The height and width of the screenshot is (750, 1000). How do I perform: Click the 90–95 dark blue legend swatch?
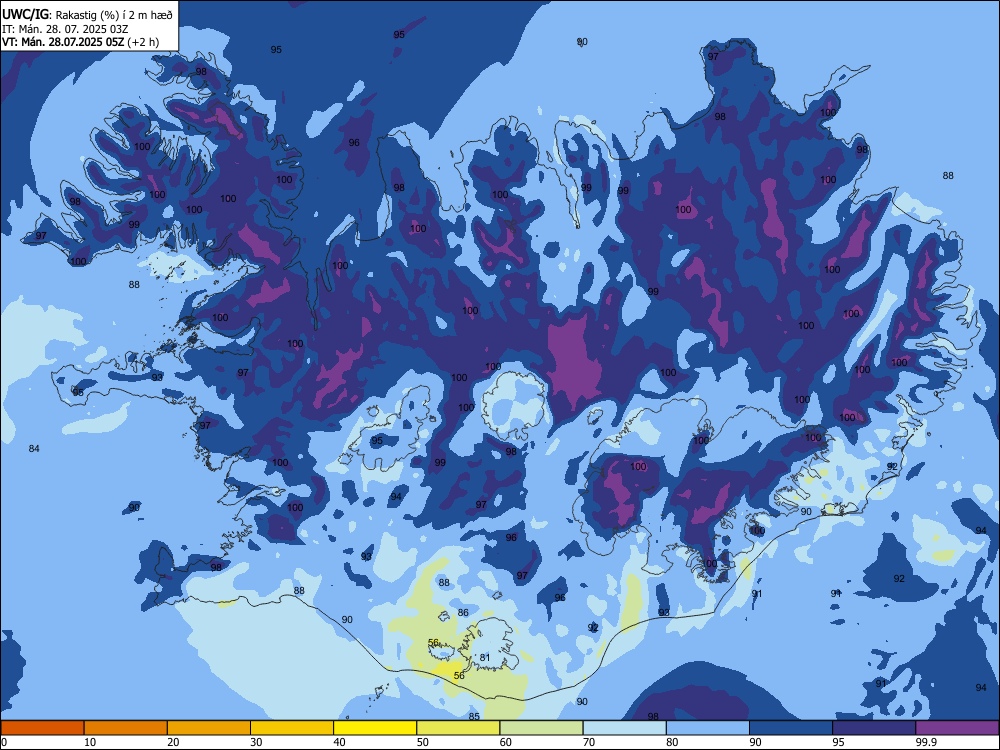point(791,728)
